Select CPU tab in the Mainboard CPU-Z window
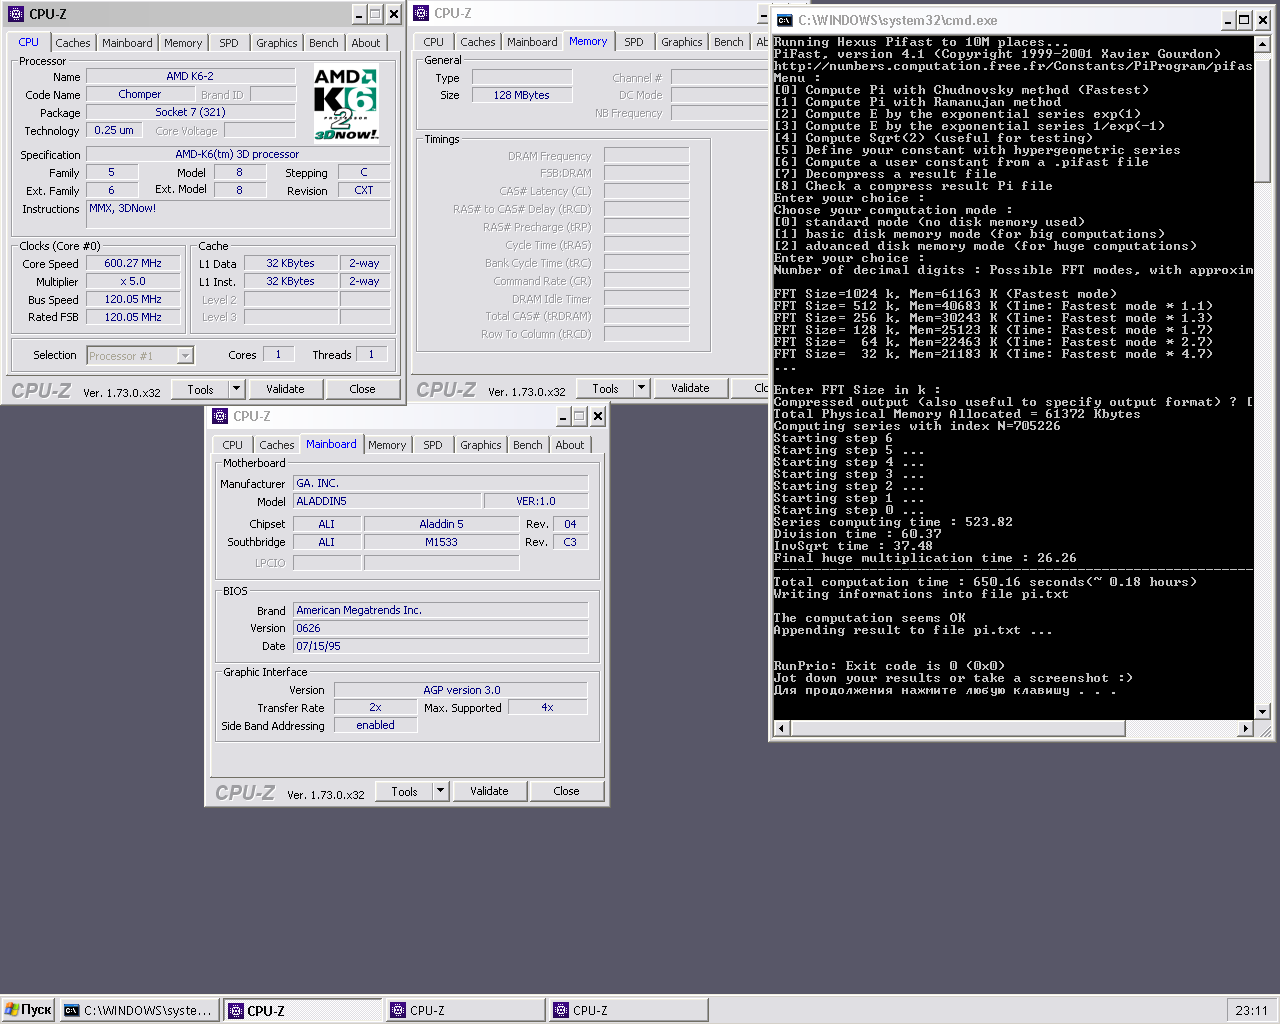Image resolution: width=1280 pixels, height=1024 pixels. click(232, 445)
